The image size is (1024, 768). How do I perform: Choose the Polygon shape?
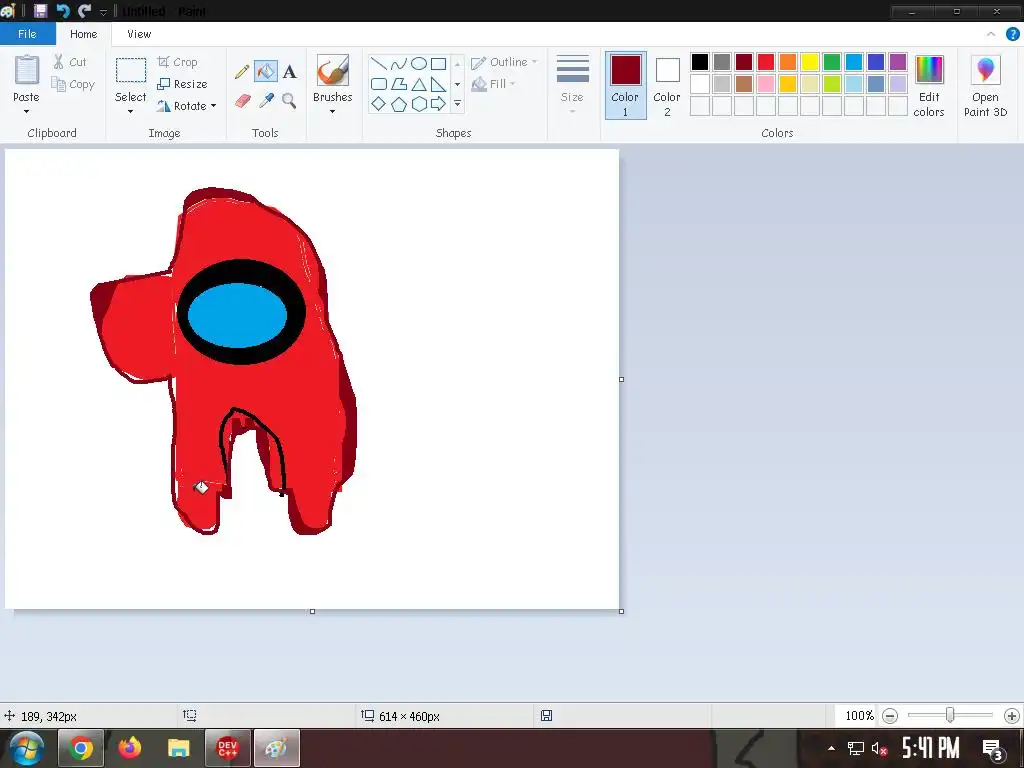tap(398, 84)
